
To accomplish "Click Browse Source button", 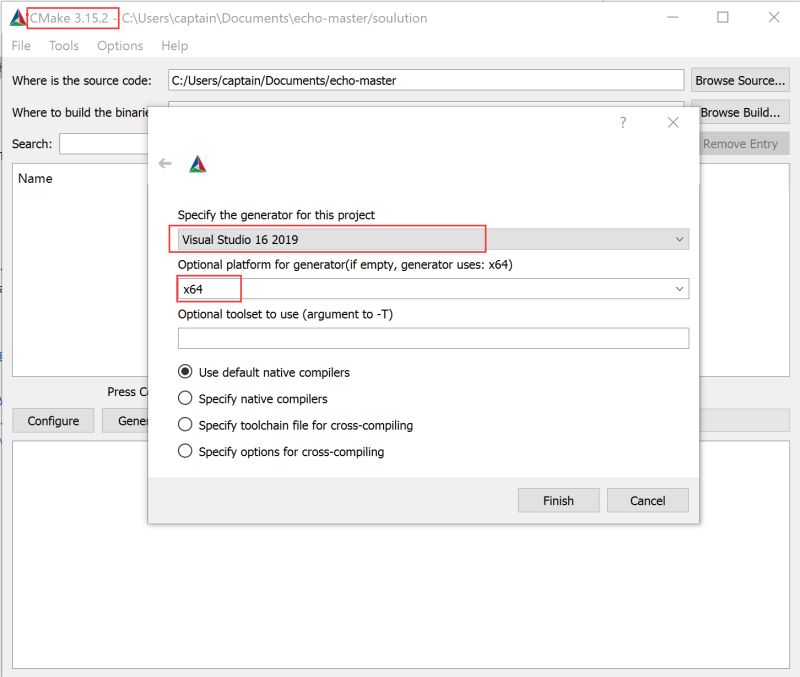I will 740,81.
